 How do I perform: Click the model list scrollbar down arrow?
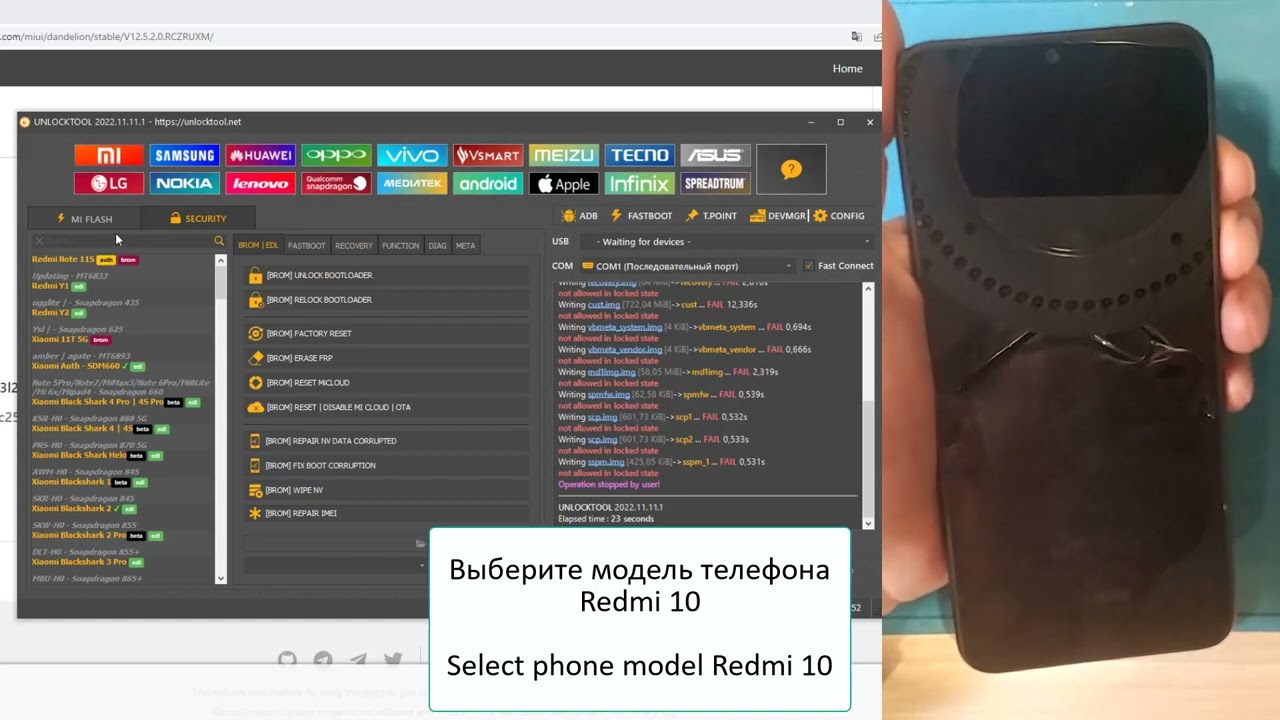tap(221, 578)
